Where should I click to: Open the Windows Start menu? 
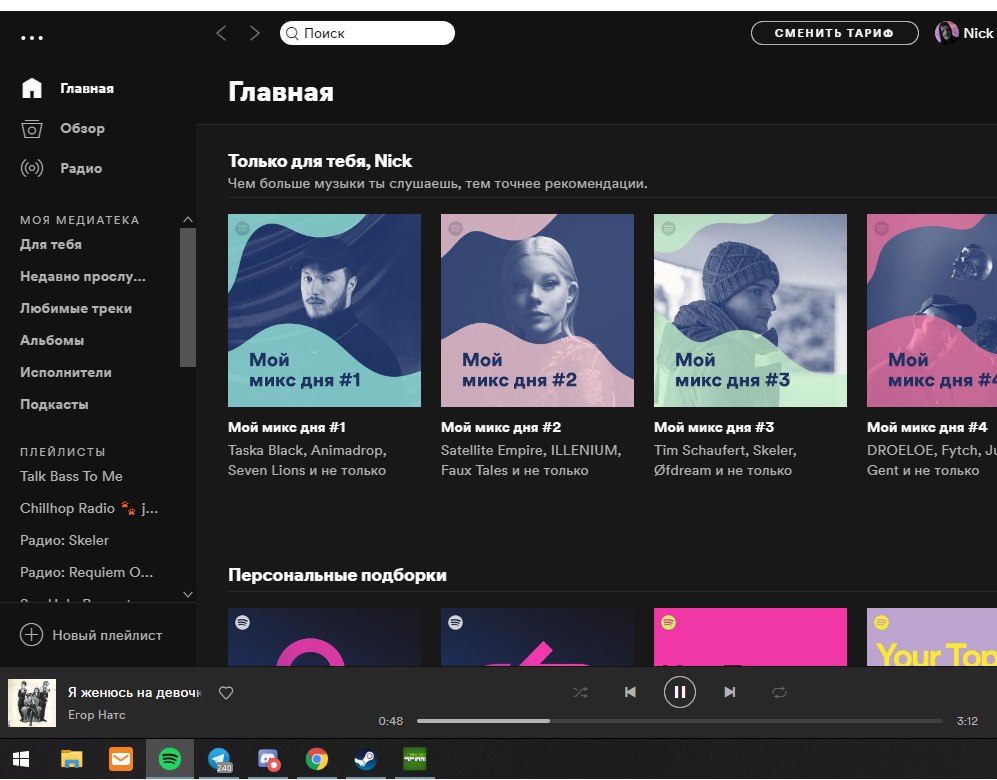click(x=21, y=759)
